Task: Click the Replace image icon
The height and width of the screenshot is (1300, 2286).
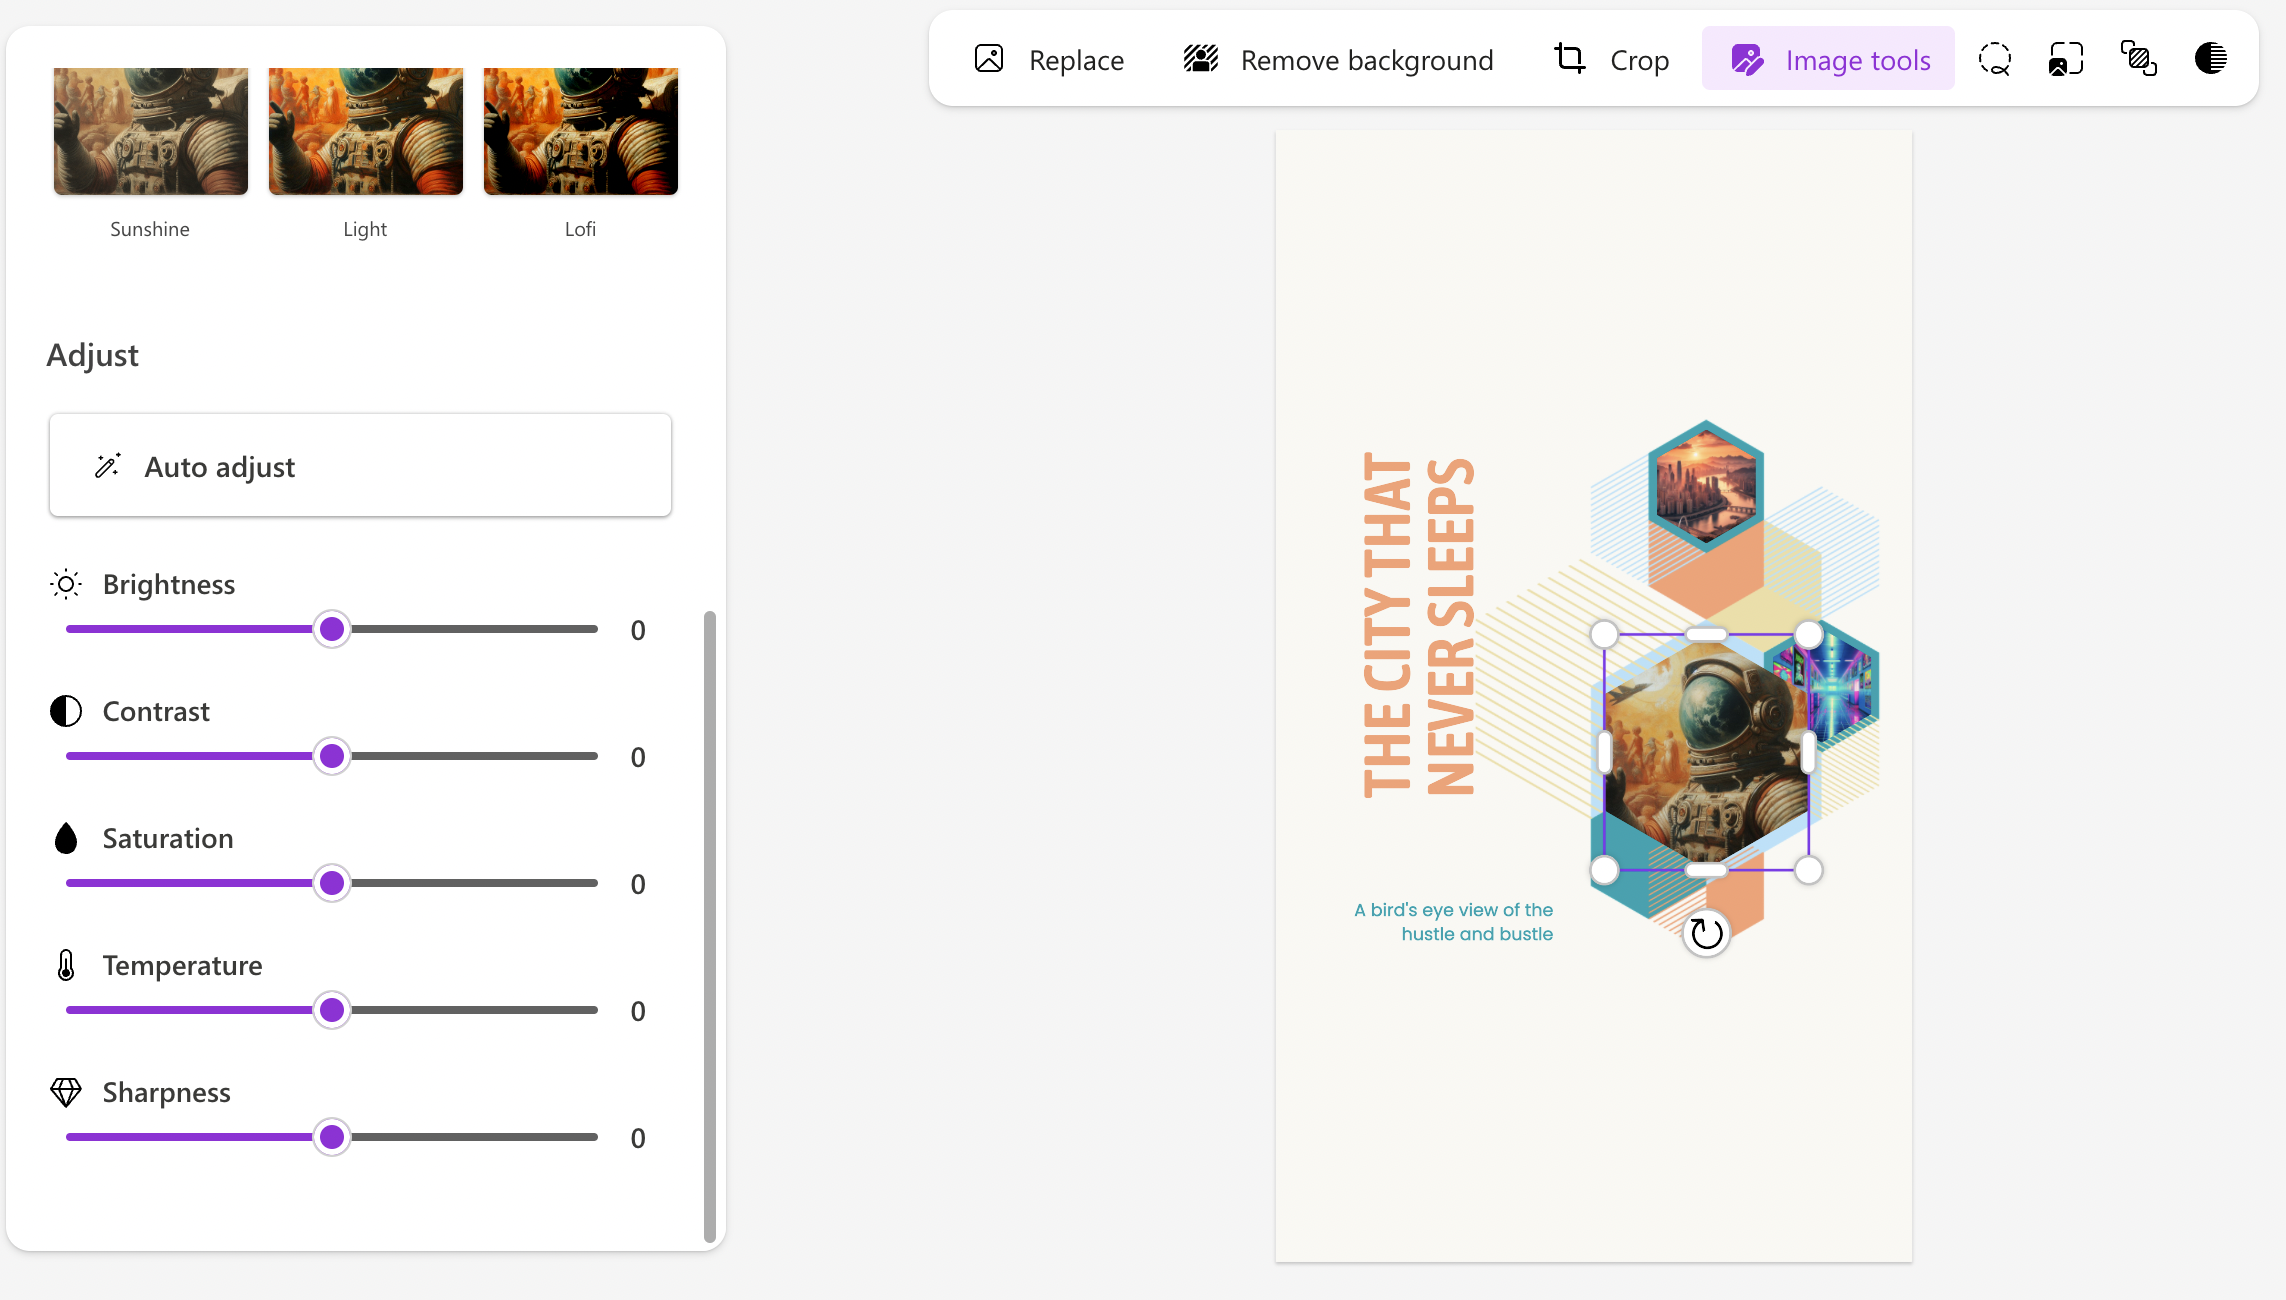Action: tap(989, 59)
